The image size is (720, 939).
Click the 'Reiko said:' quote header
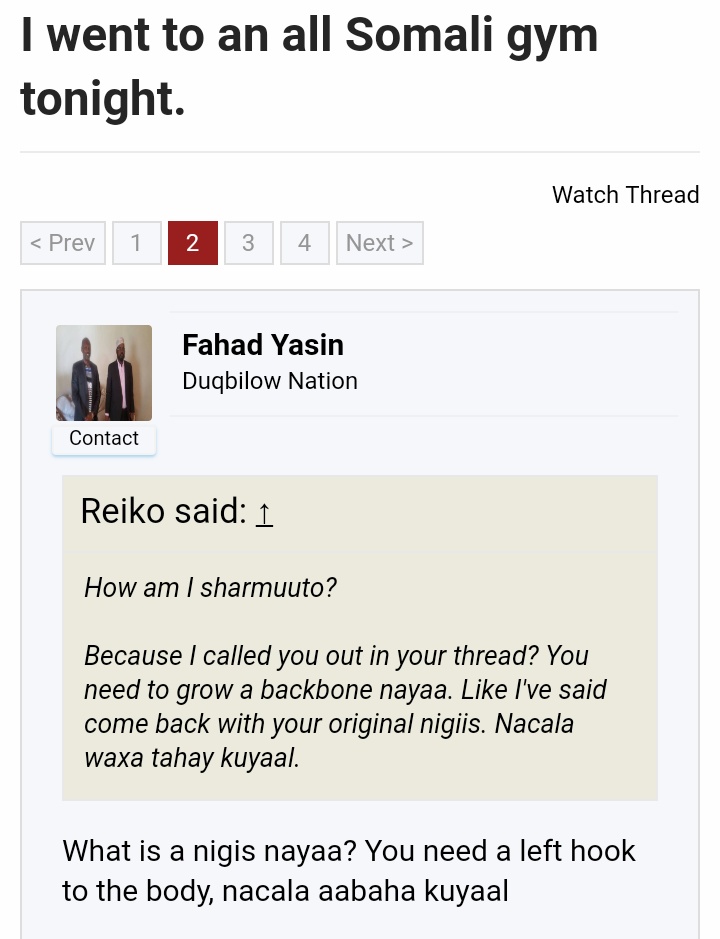[x=162, y=511]
